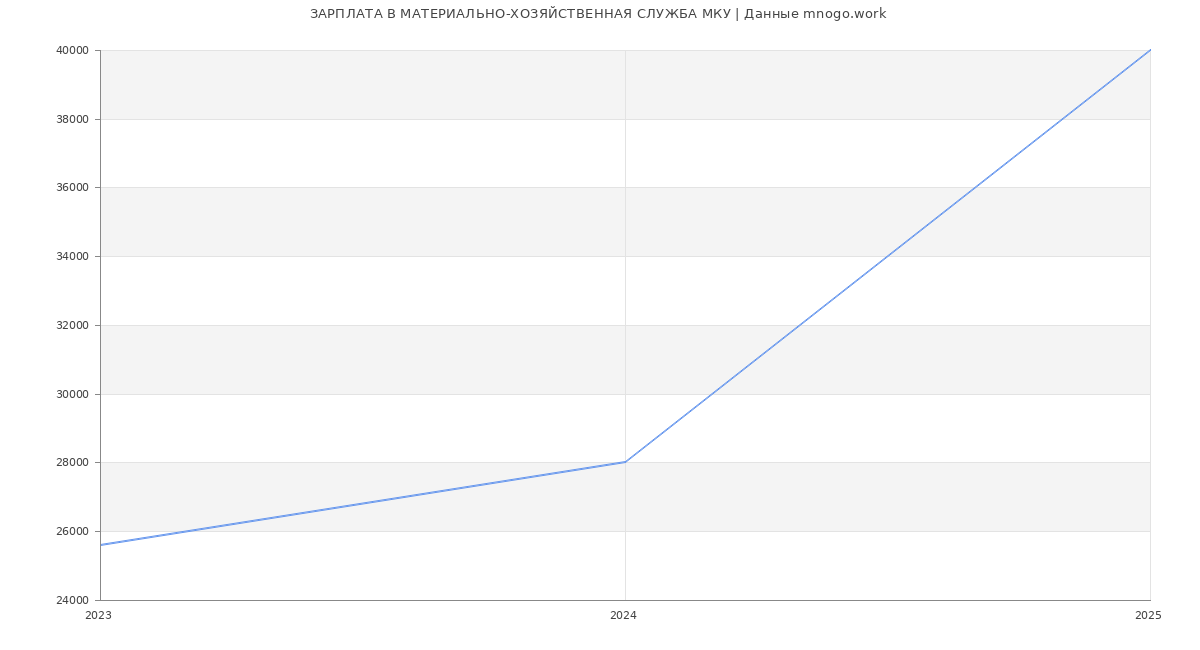The height and width of the screenshot is (650, 1200).
Task: Select the 26000 y-axis label
Action: click(x=74, y=532)
